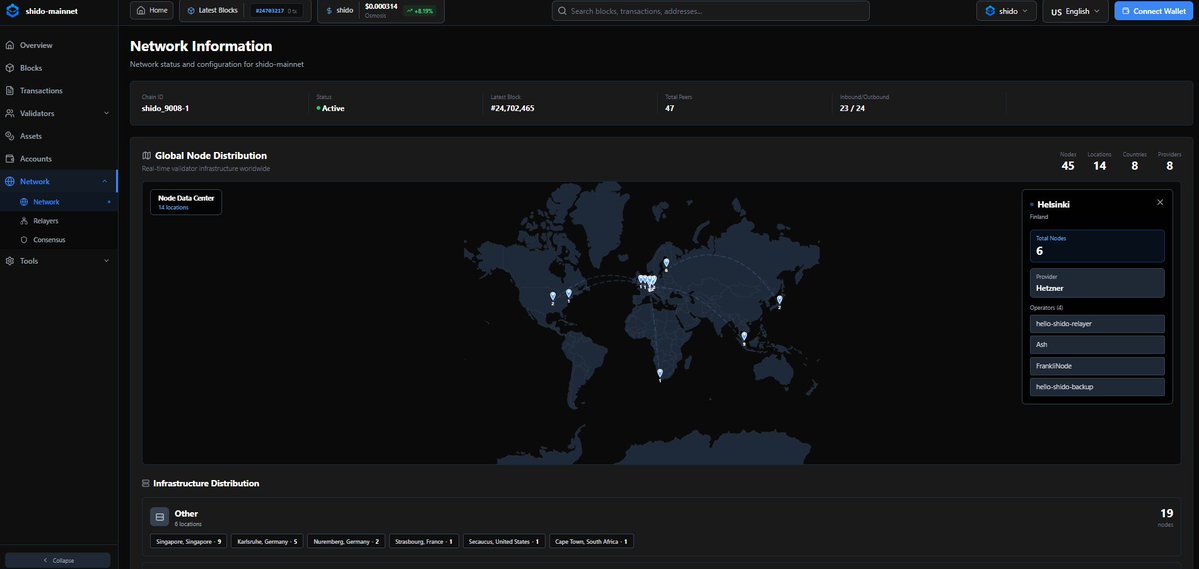Focus the search blocks, transactions, addresses field

click(x=710, y=11)
